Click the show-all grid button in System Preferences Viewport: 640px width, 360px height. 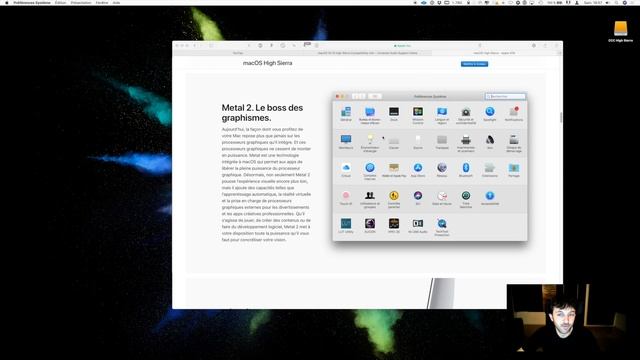tap(375, 96)
